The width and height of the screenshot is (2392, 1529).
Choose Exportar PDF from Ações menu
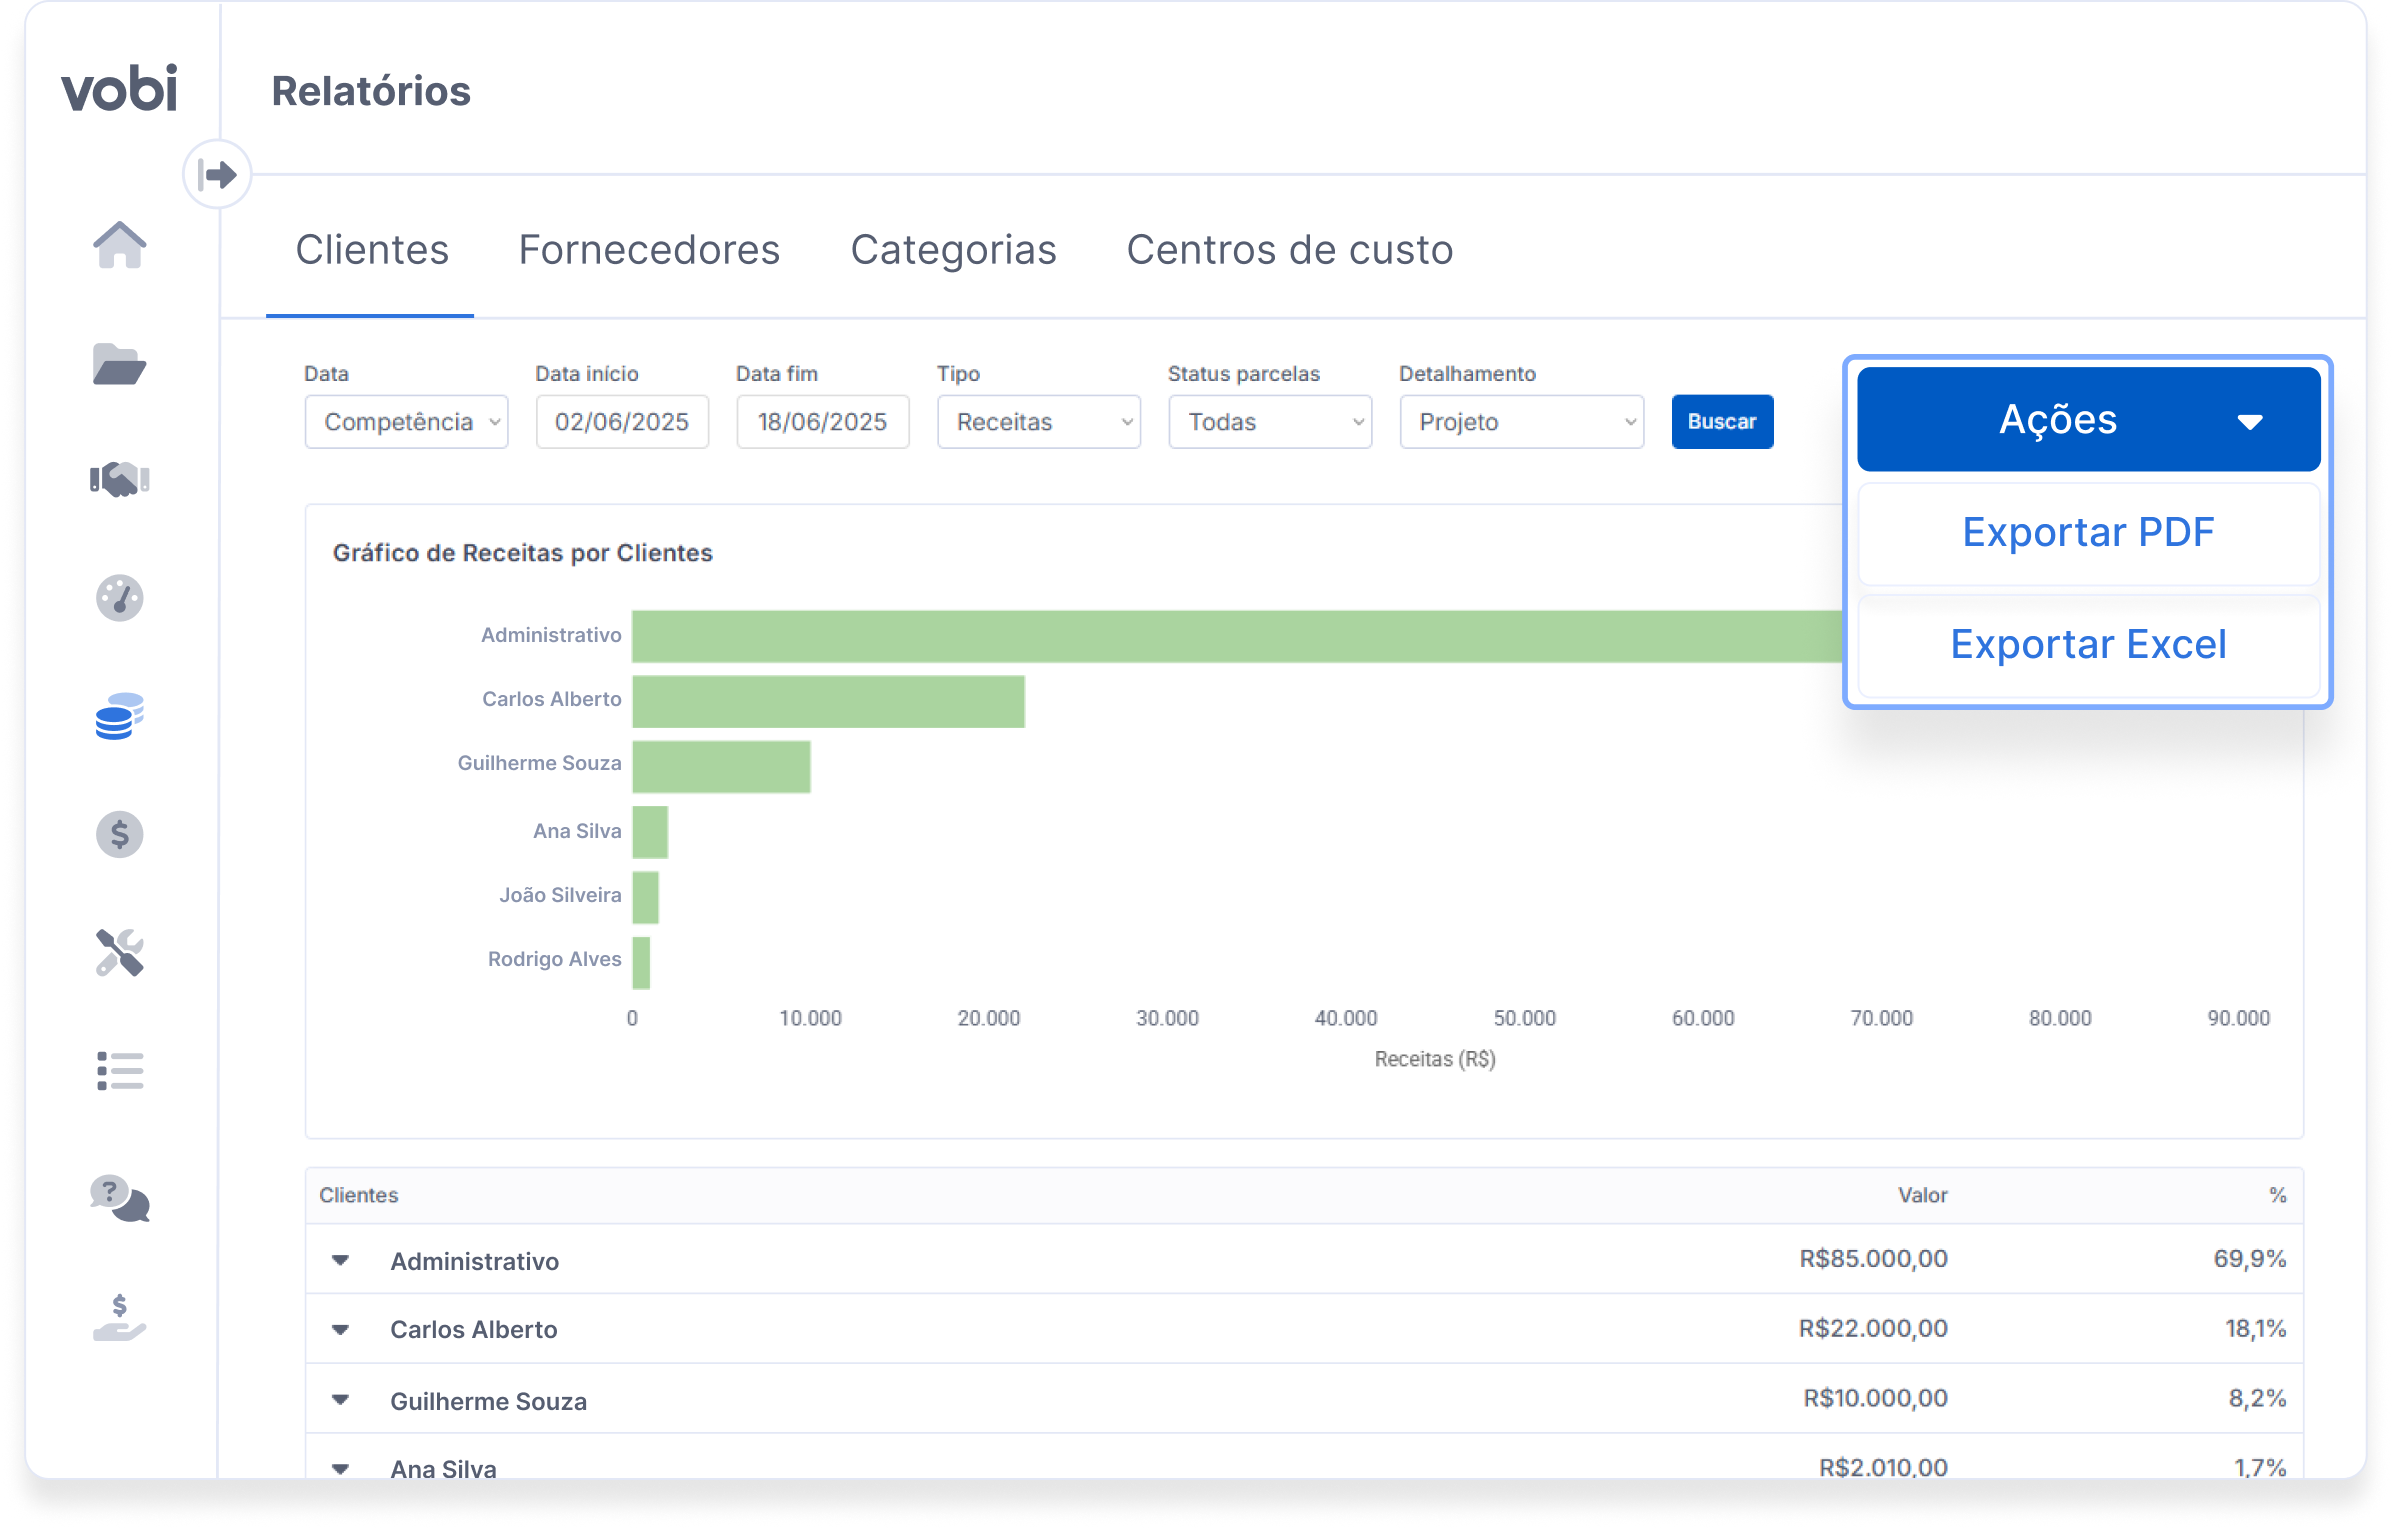pyautogui.click(x=2087, y=533)
